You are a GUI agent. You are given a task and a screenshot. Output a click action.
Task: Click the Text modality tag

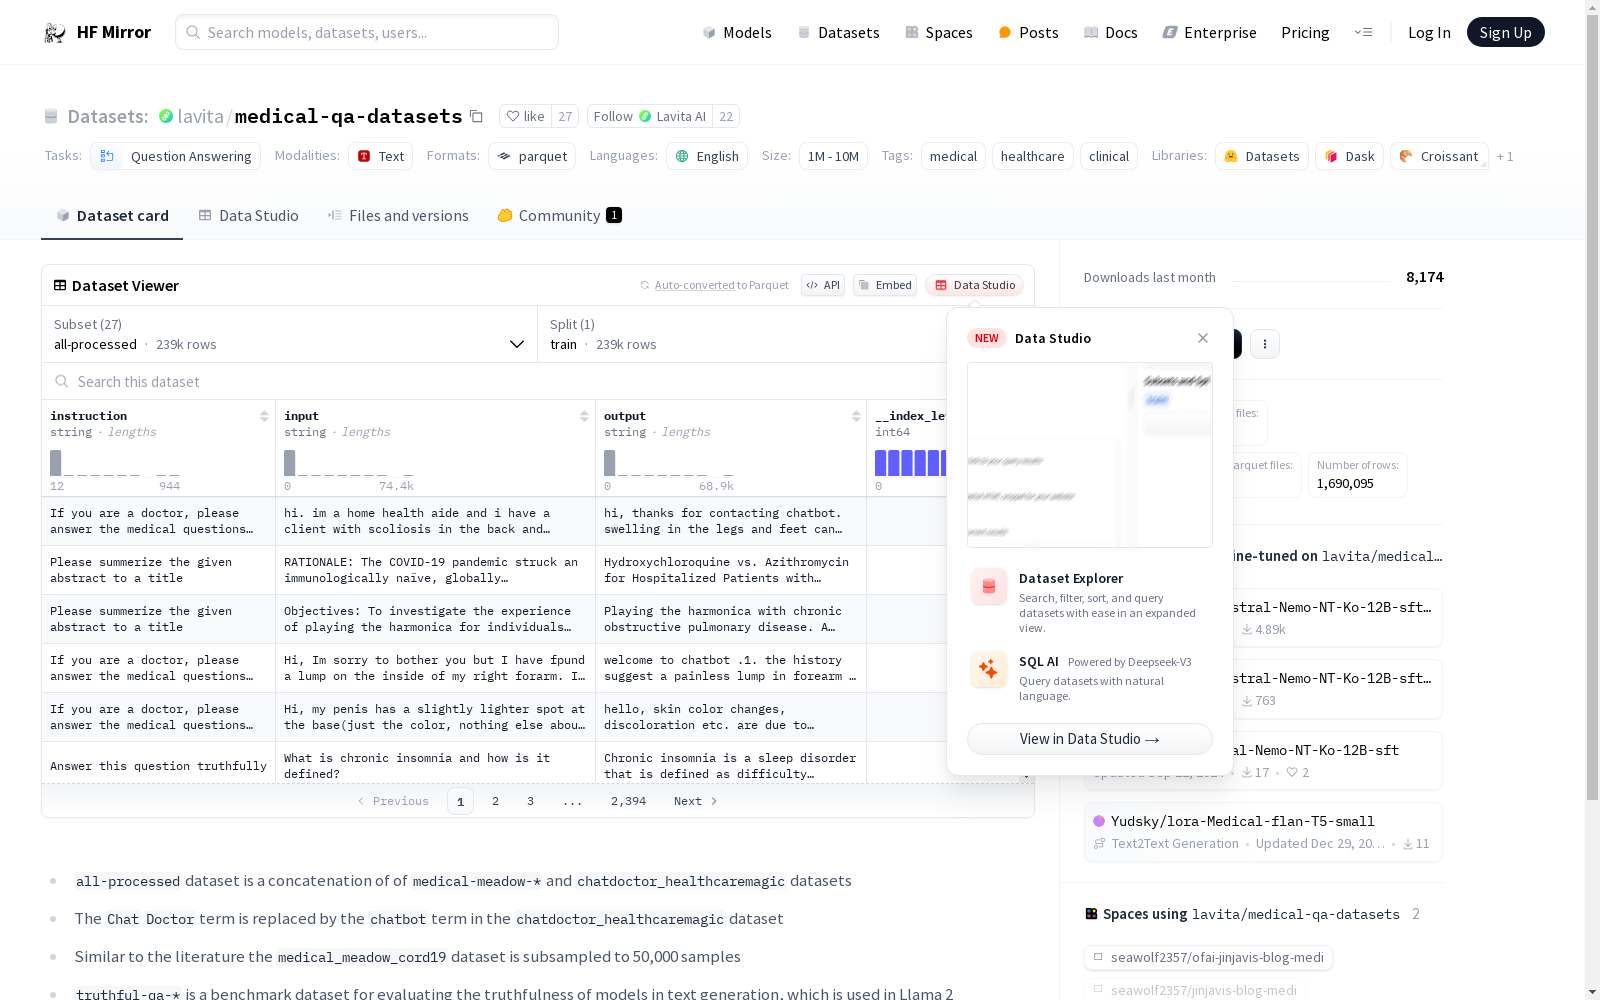(380, 156)
